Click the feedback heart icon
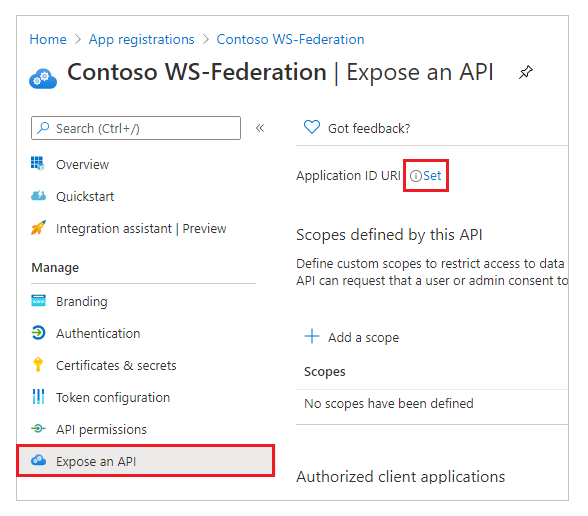The height and width of the screenshot is (516, 588). [312, 128]
